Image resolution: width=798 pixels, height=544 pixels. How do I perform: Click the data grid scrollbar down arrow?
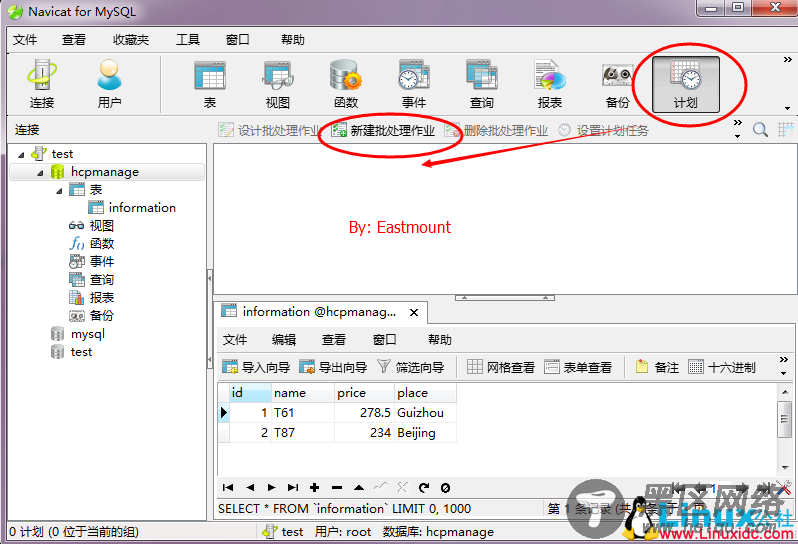point(784,467)
